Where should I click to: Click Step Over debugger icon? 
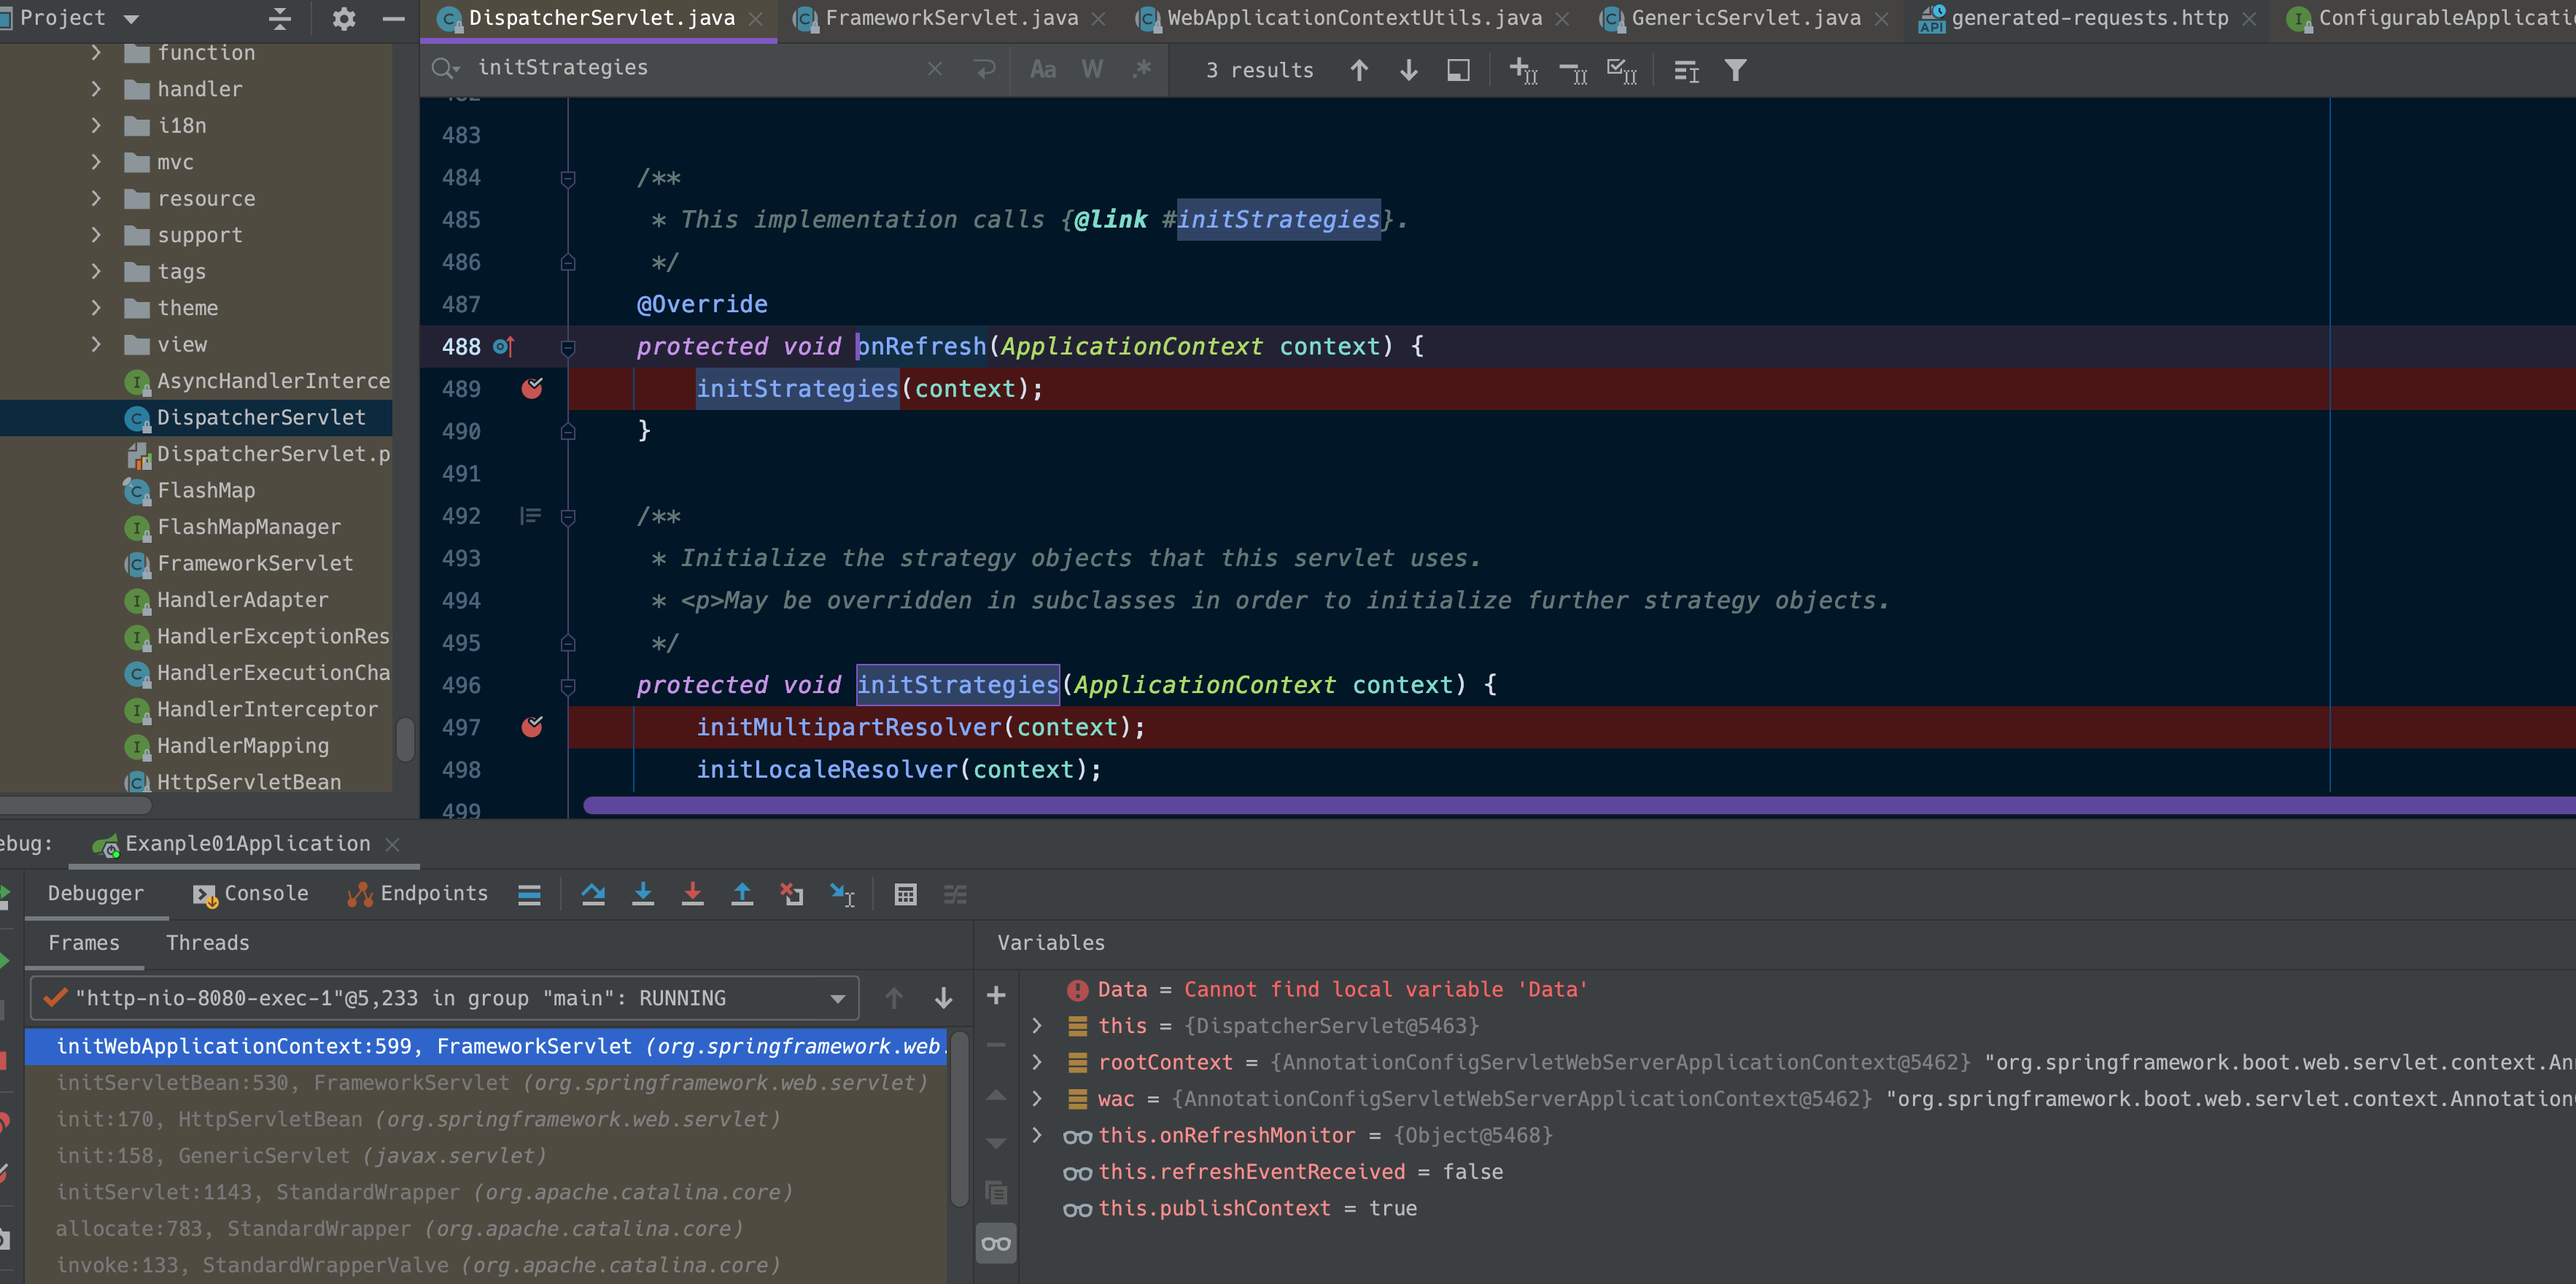tap(593, 894)
